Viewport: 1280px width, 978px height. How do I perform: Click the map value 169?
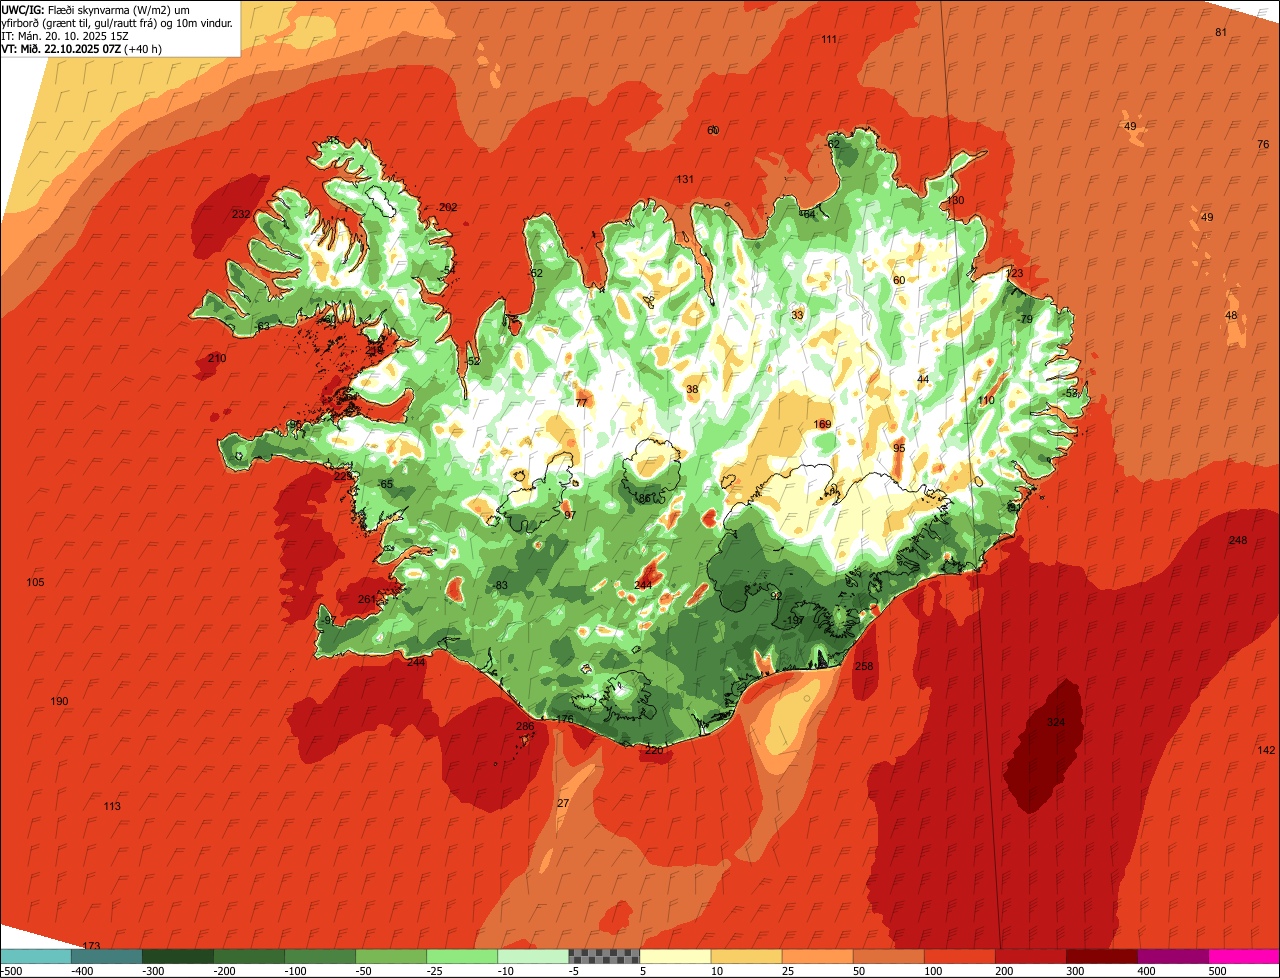(x=823, y=425)
